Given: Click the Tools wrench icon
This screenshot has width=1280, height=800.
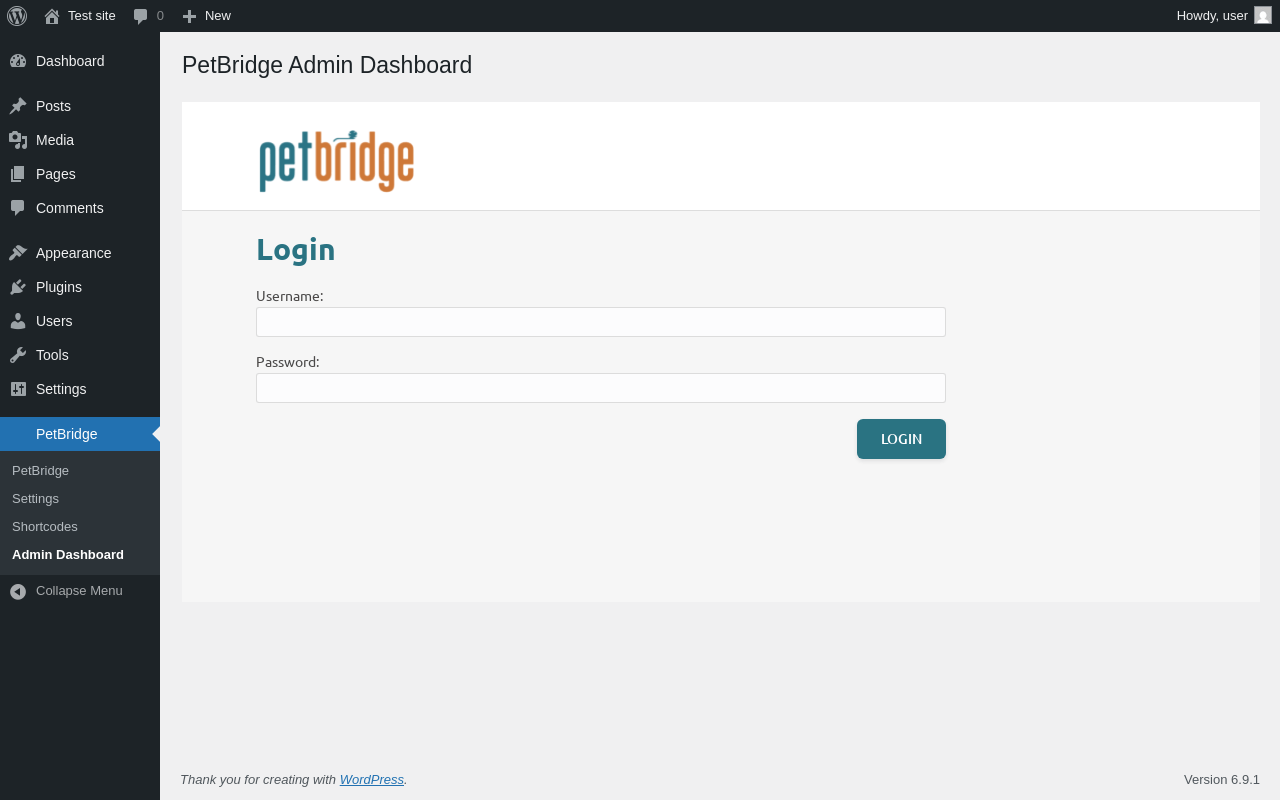Looking at the screenshot, I should (18, 355).
